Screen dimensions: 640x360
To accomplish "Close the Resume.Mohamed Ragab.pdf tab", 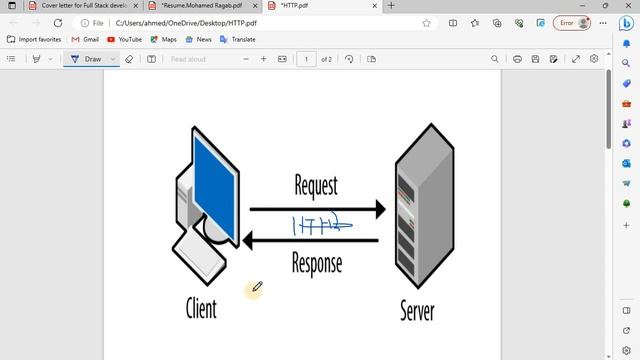I will pos(255,6).
